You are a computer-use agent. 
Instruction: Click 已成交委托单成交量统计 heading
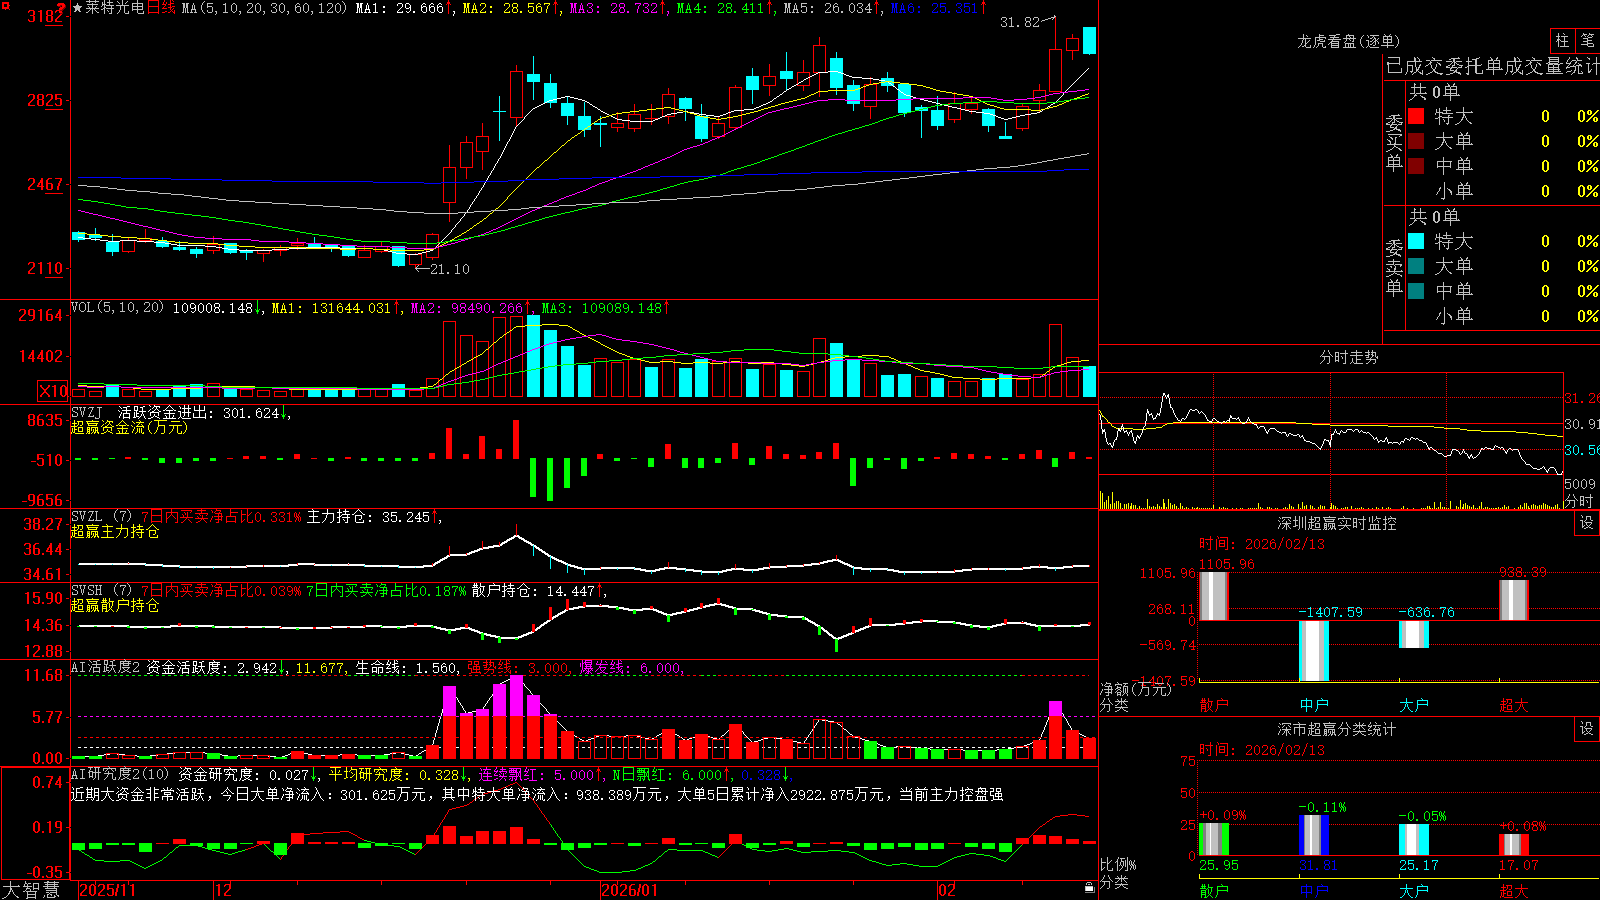[1492, 66]
